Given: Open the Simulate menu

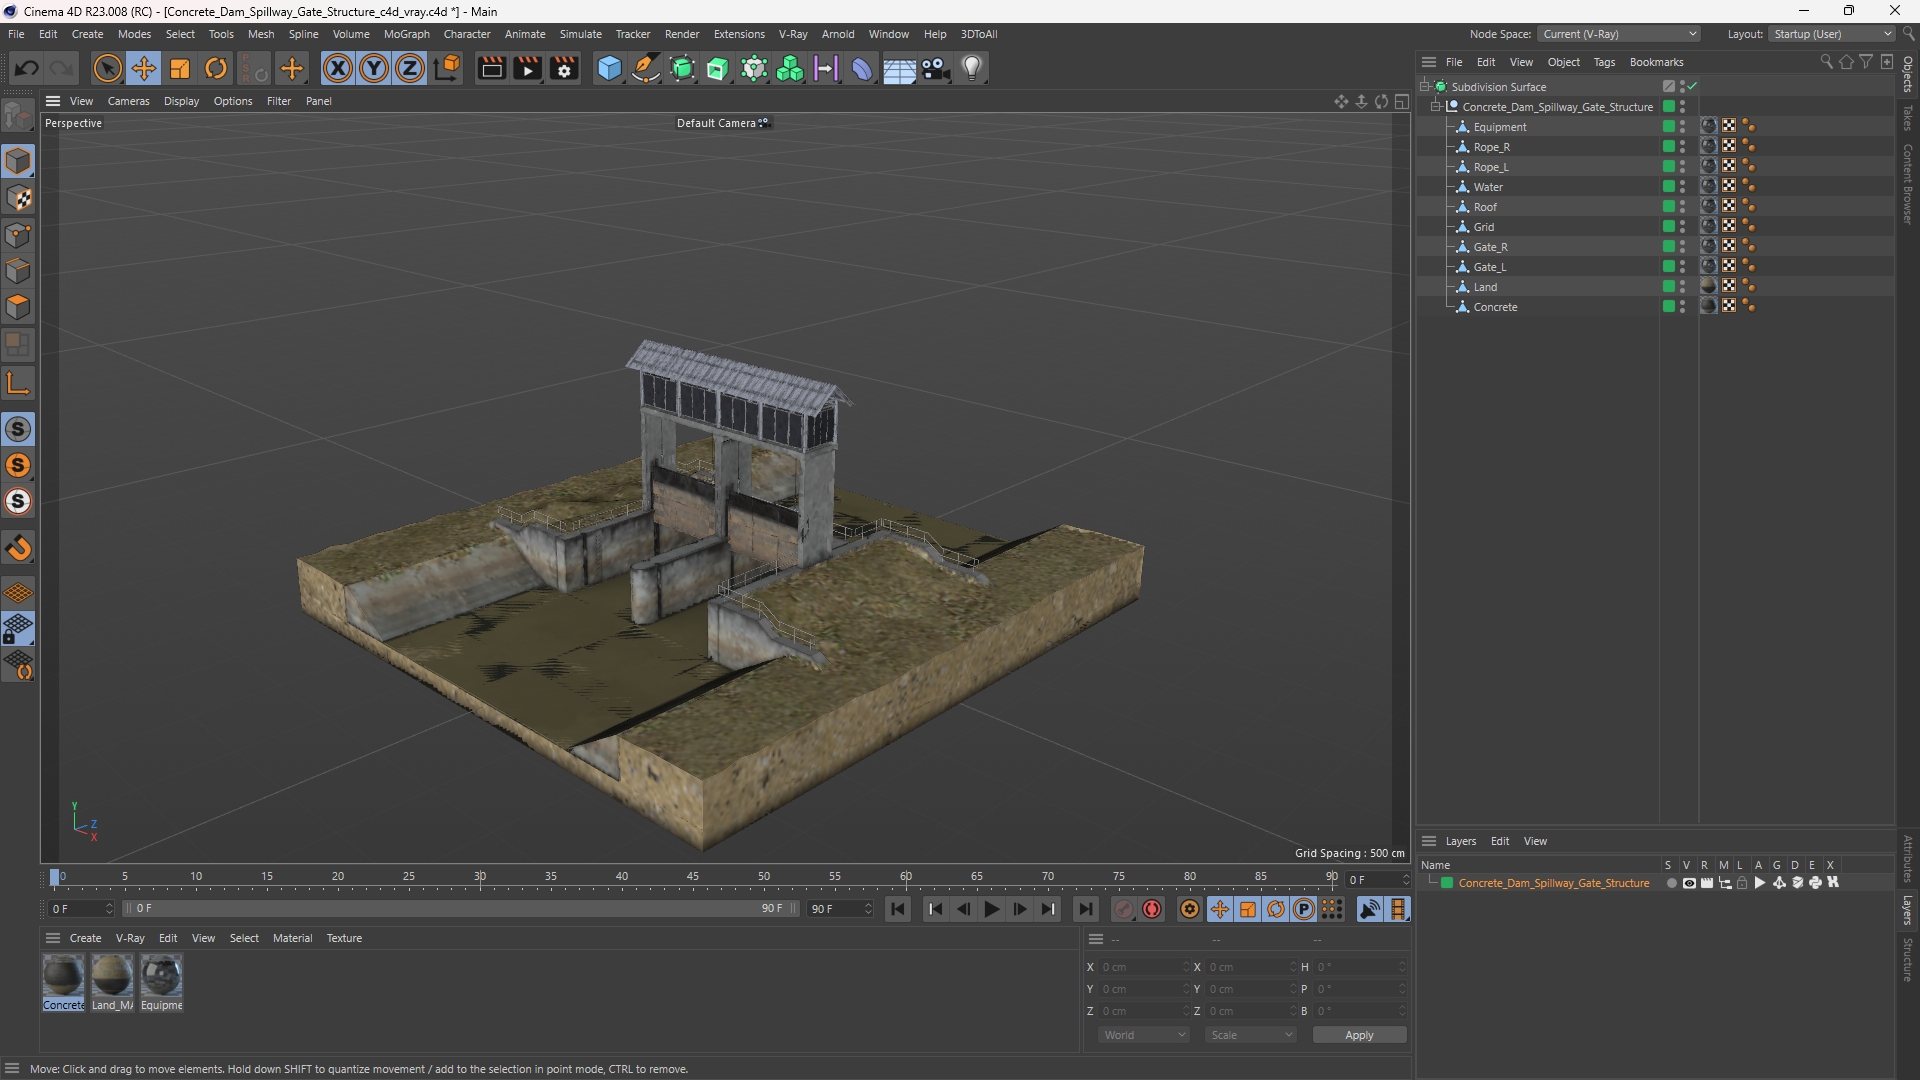Looking at the screenshot, I should click(x=580, y=34).
